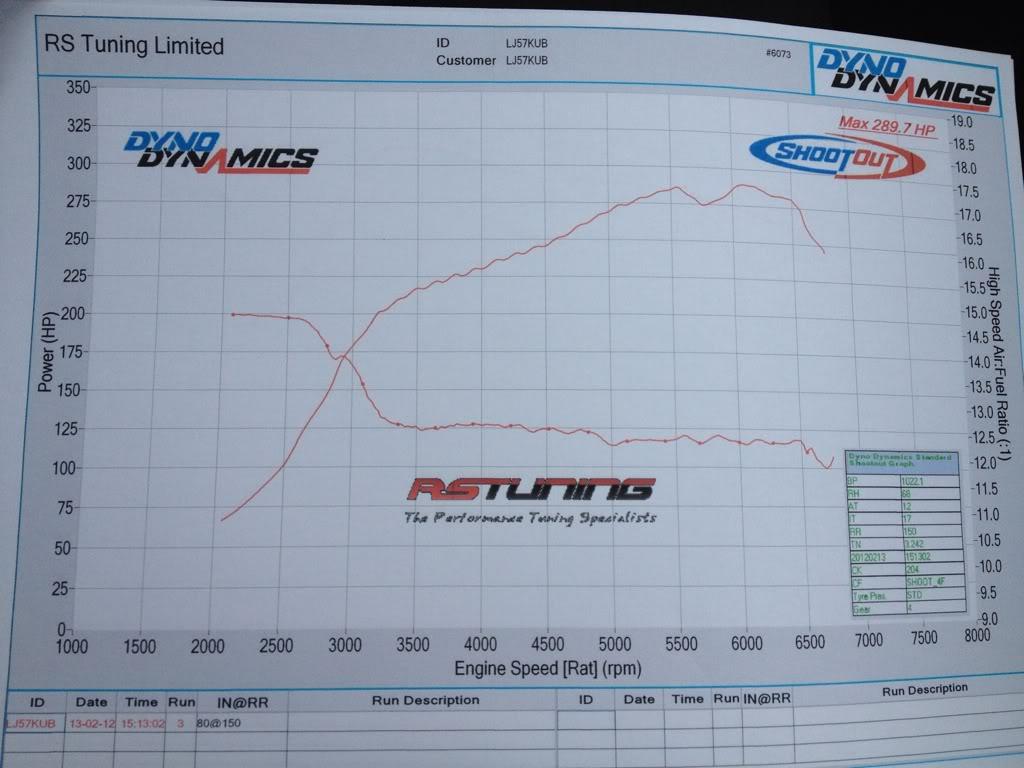Click the LJ57KUB value beside Customer

click(526, 61)
